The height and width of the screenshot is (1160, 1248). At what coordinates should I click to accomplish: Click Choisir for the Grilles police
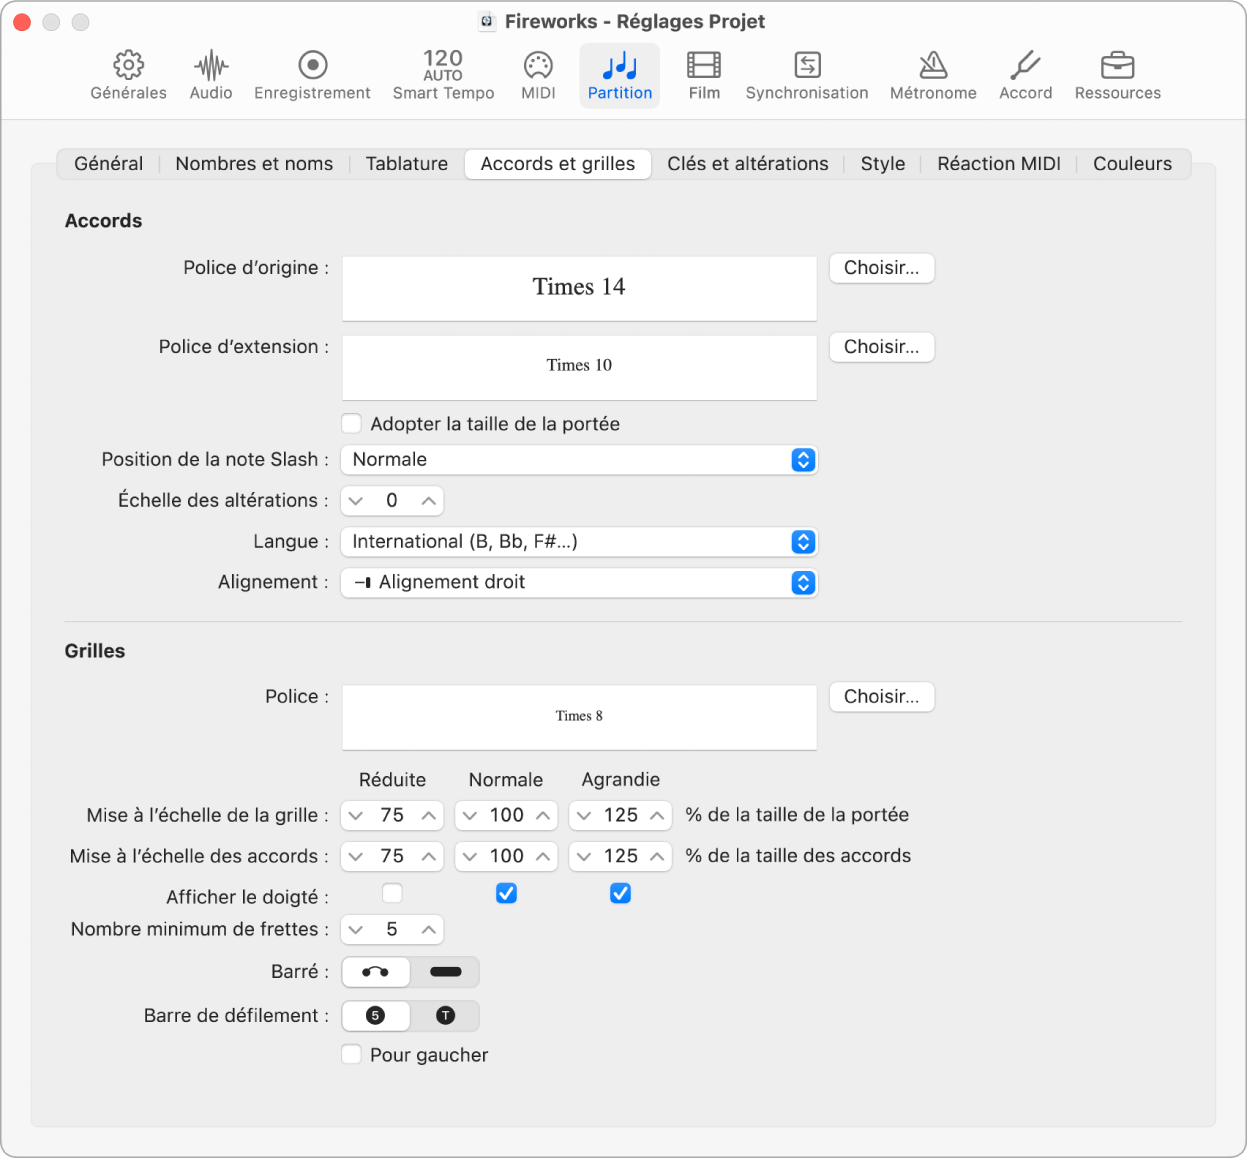881,697
